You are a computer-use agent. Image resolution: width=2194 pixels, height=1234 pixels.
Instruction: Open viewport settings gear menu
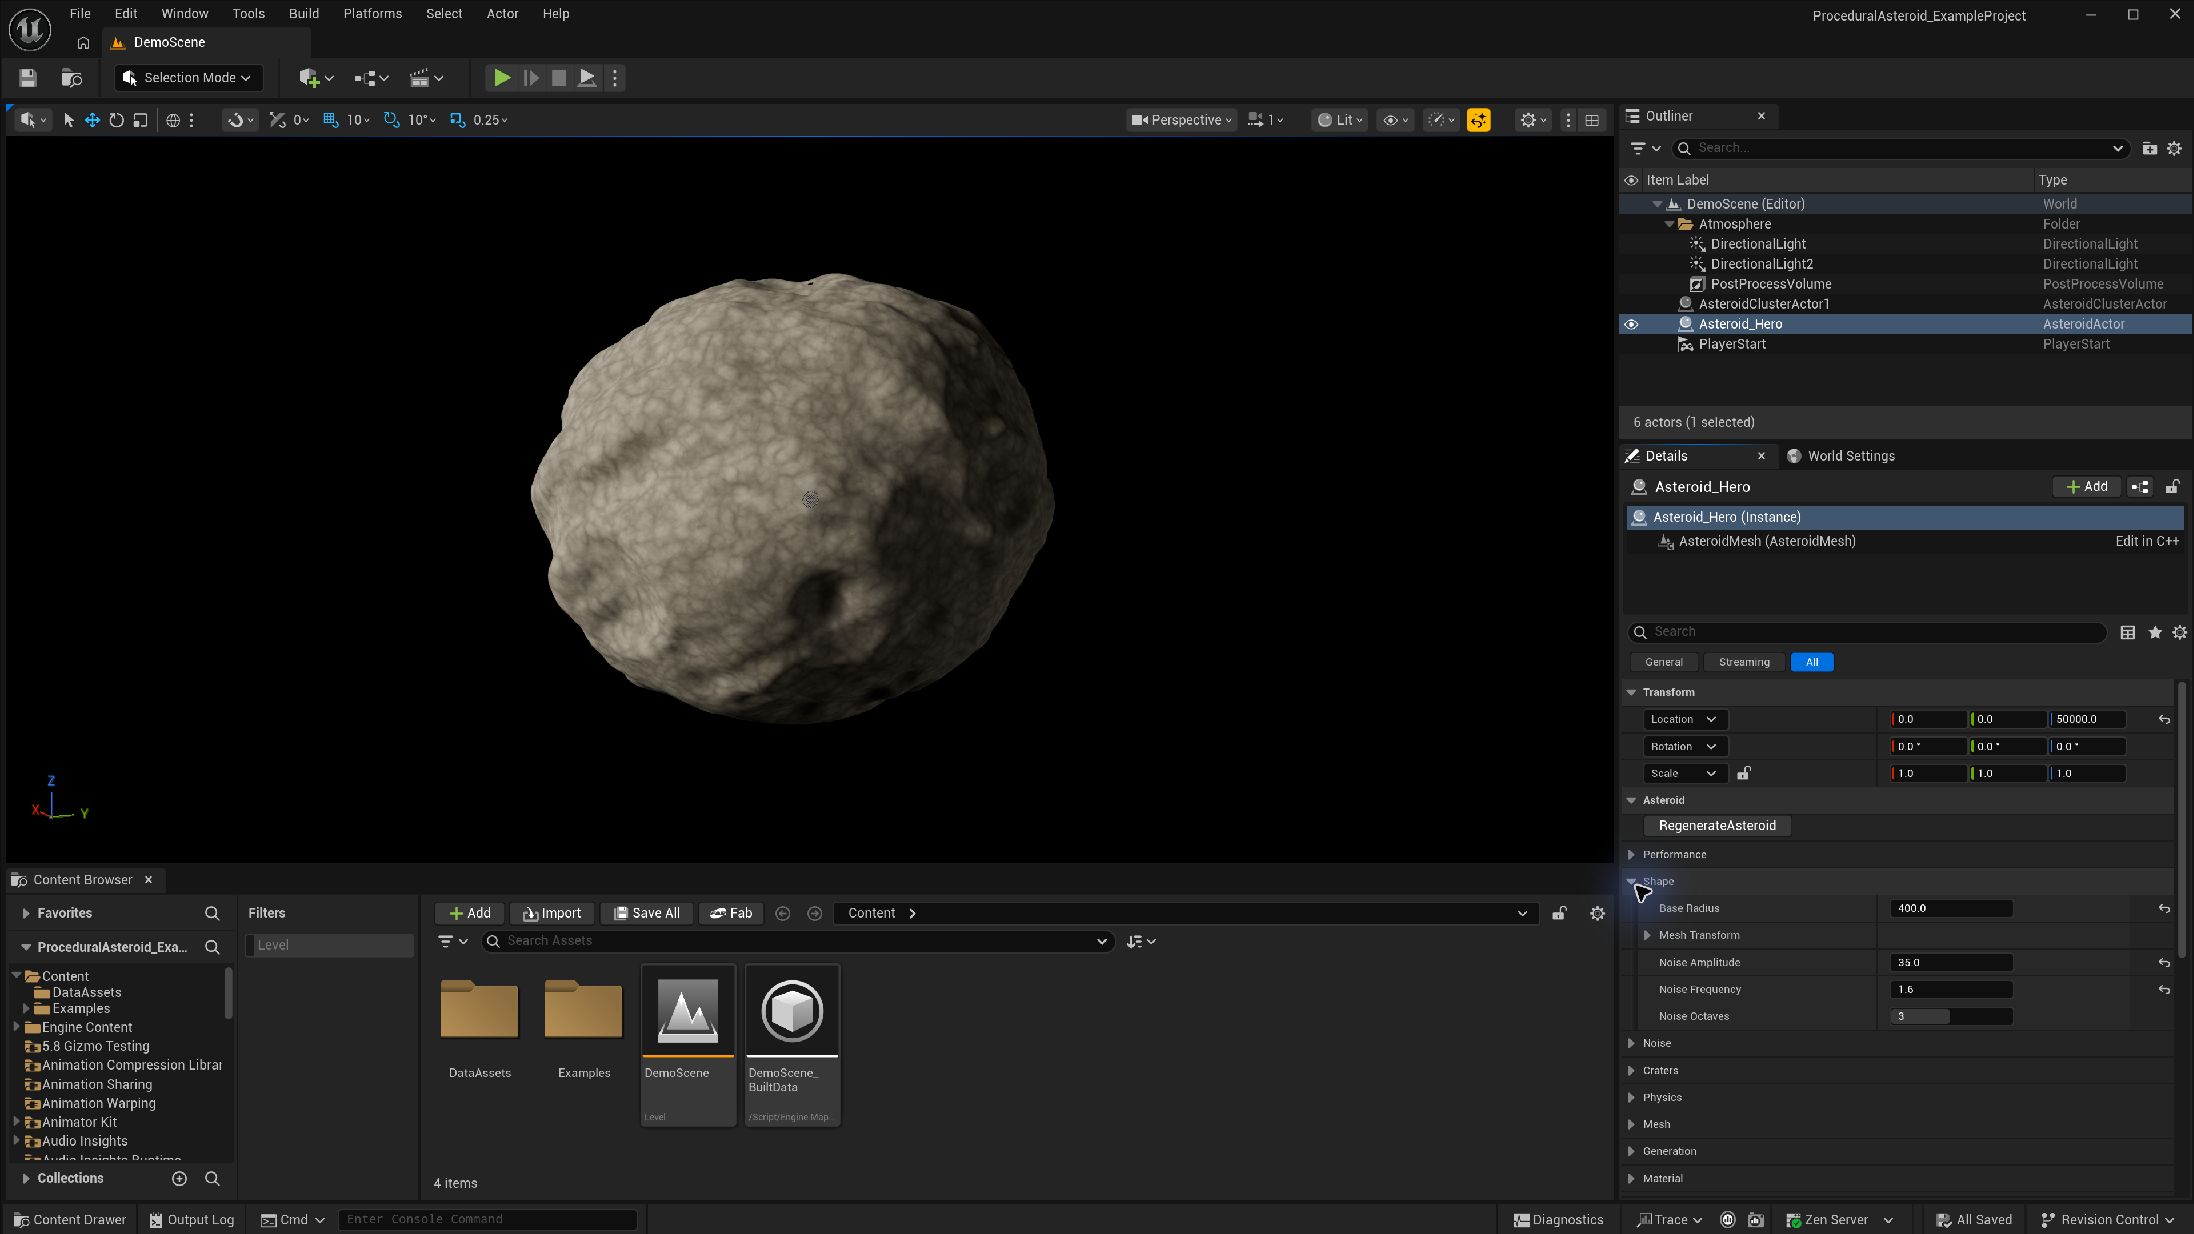pos(1533,120)
